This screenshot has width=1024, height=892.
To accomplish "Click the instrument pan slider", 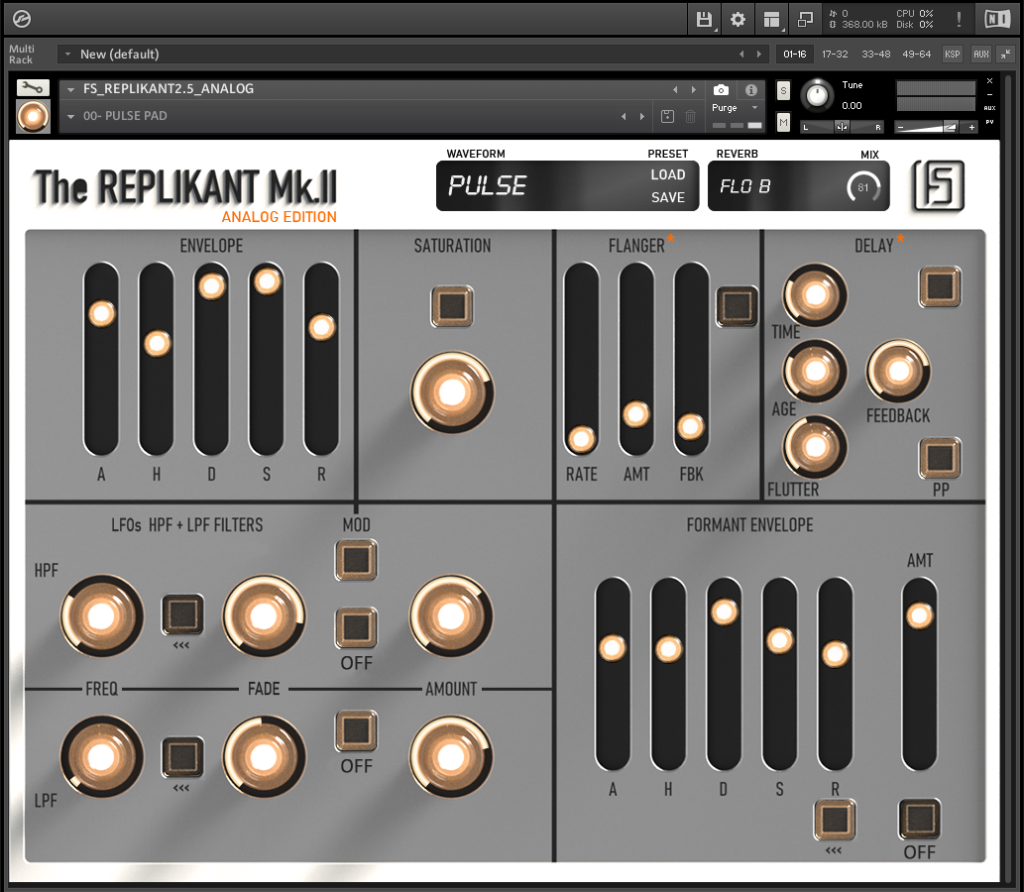I will tap(842, 127).
